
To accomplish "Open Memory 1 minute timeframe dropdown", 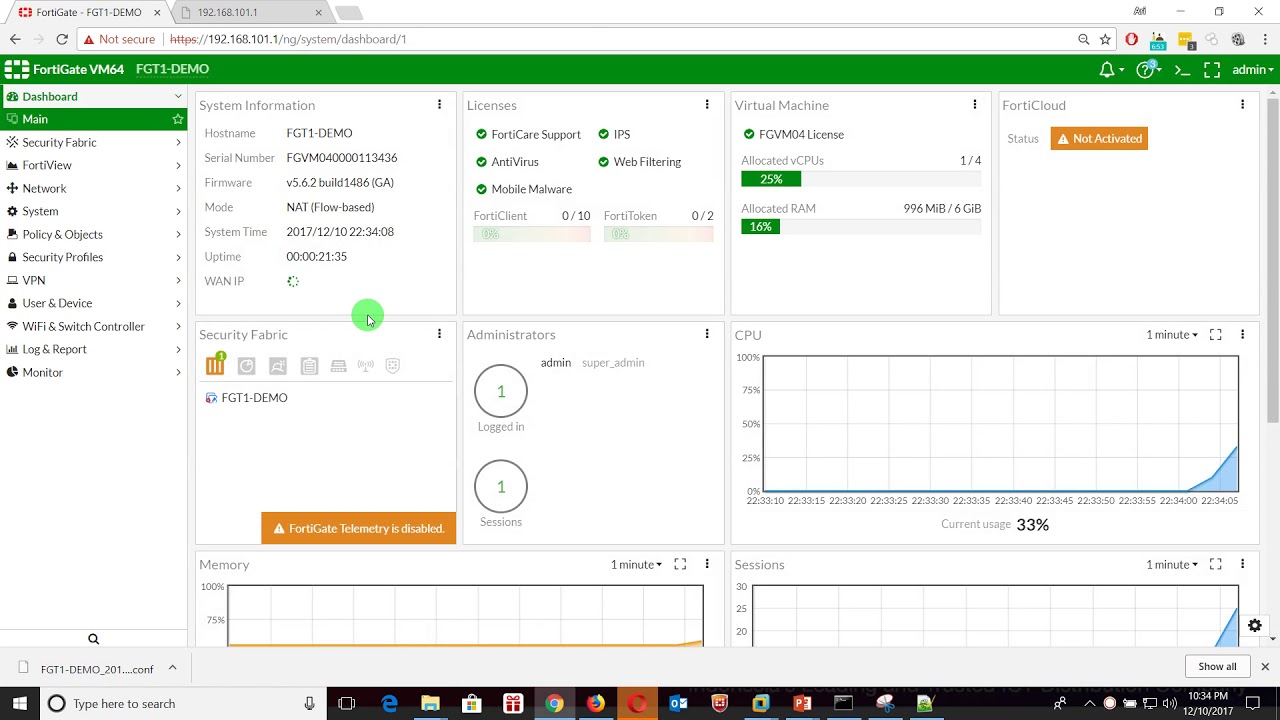I will (x=636, y=565).
